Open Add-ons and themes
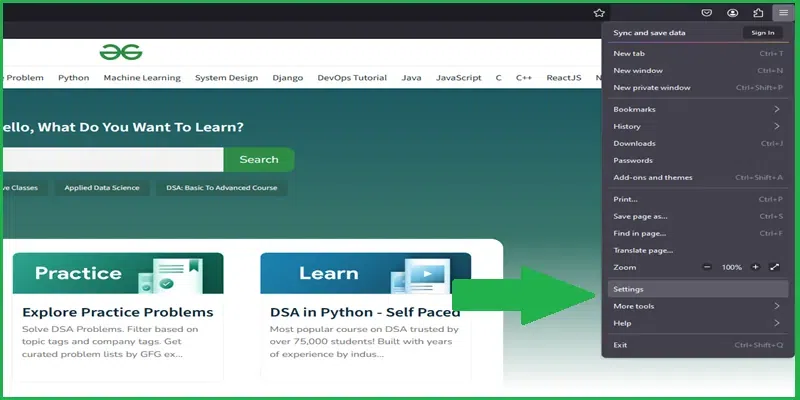The height and width of the screenshot is (400, 800). [x=697, y=178]
